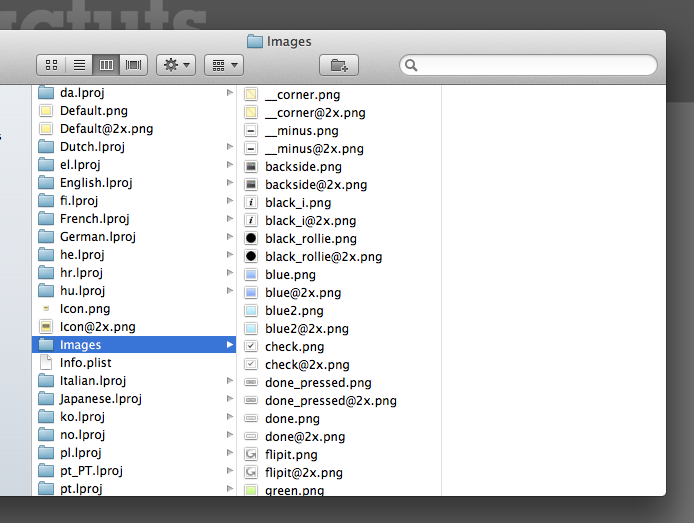
Task: Click the search magnifier icon
Action: point(411,65)
